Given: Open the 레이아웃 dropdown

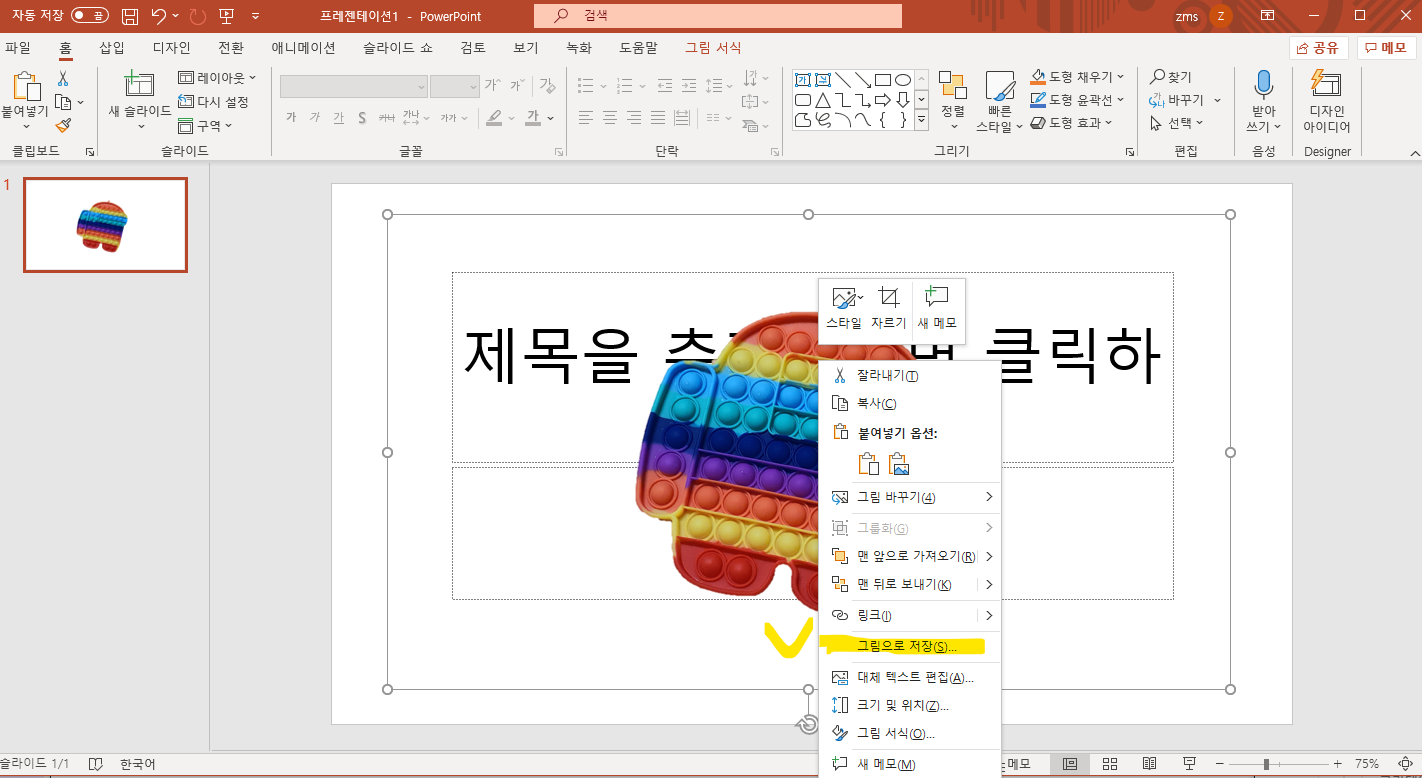Looking at the screenshot, I should tap(217, 77).
